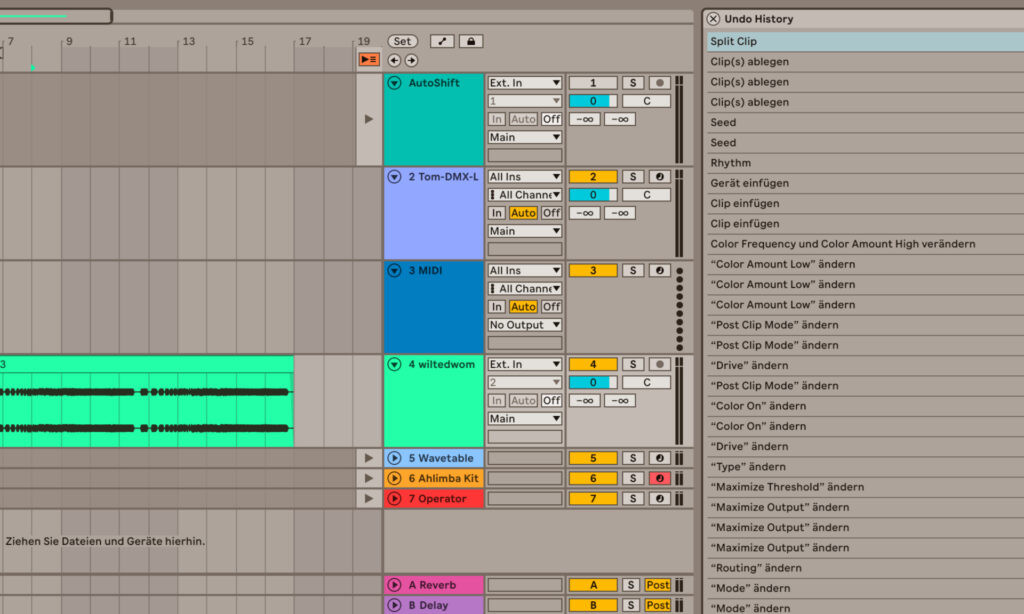
Task: Open the 3 MIDI No Output dropdown
Action: pyautogui.click(x=525, y=325)
